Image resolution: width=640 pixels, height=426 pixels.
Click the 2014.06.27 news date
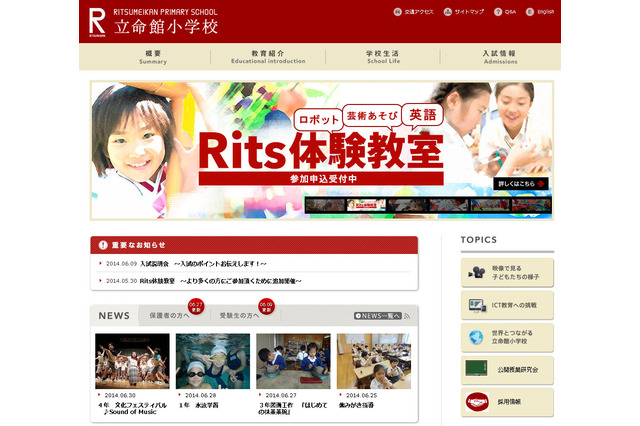281,395
